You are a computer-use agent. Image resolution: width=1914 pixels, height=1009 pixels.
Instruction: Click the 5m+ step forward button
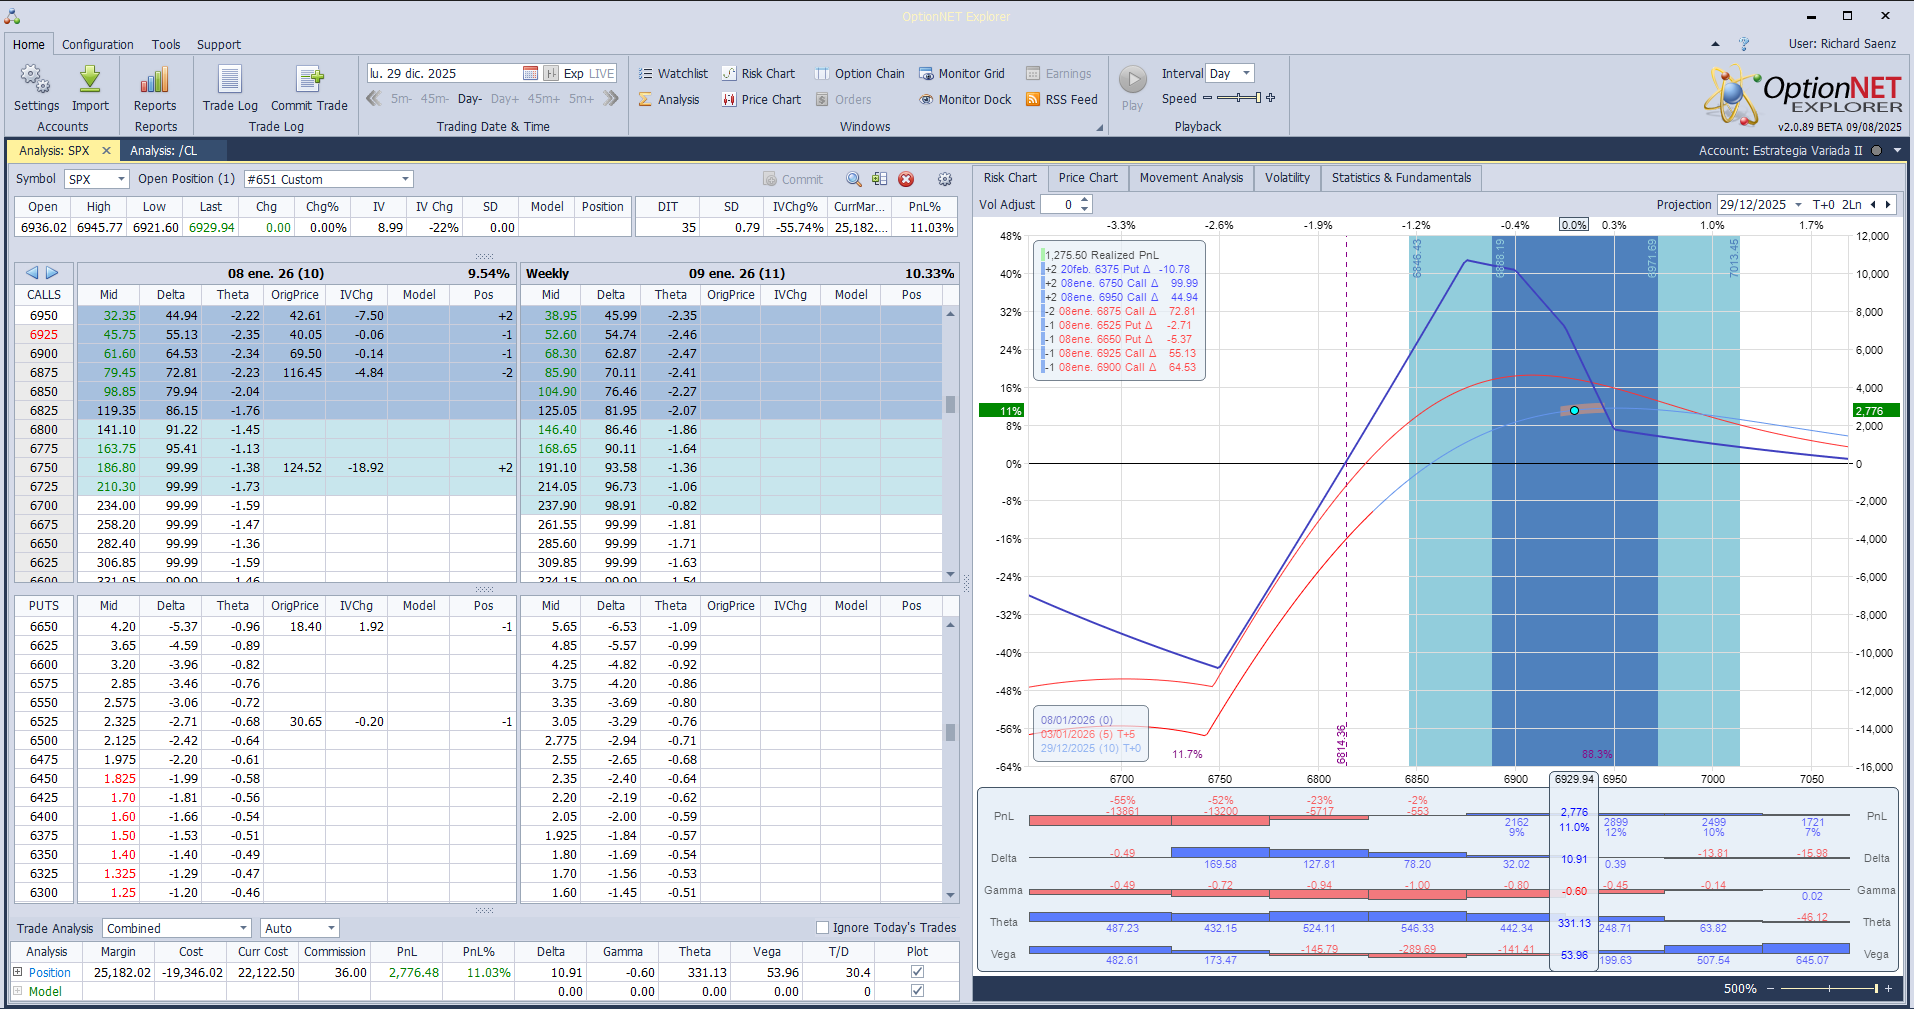pyautogui.click(x=581, y=99)
